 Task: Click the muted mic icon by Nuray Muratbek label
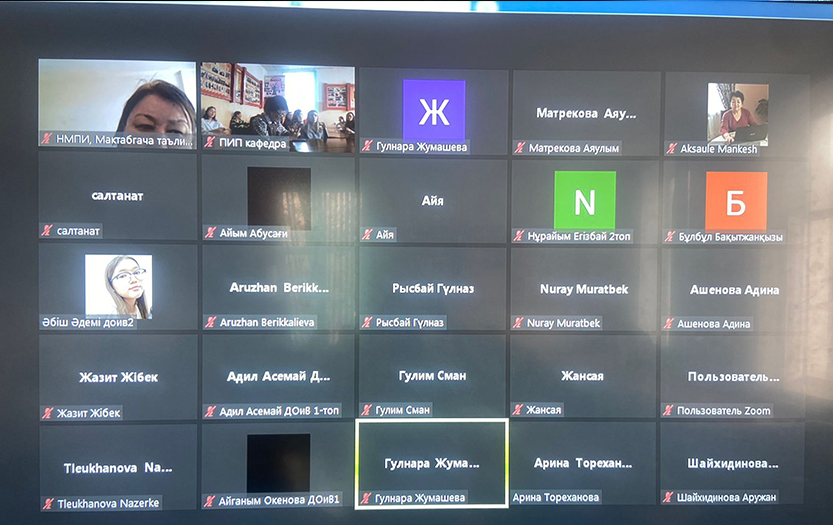pyautogui.click(x=519, y=323)
